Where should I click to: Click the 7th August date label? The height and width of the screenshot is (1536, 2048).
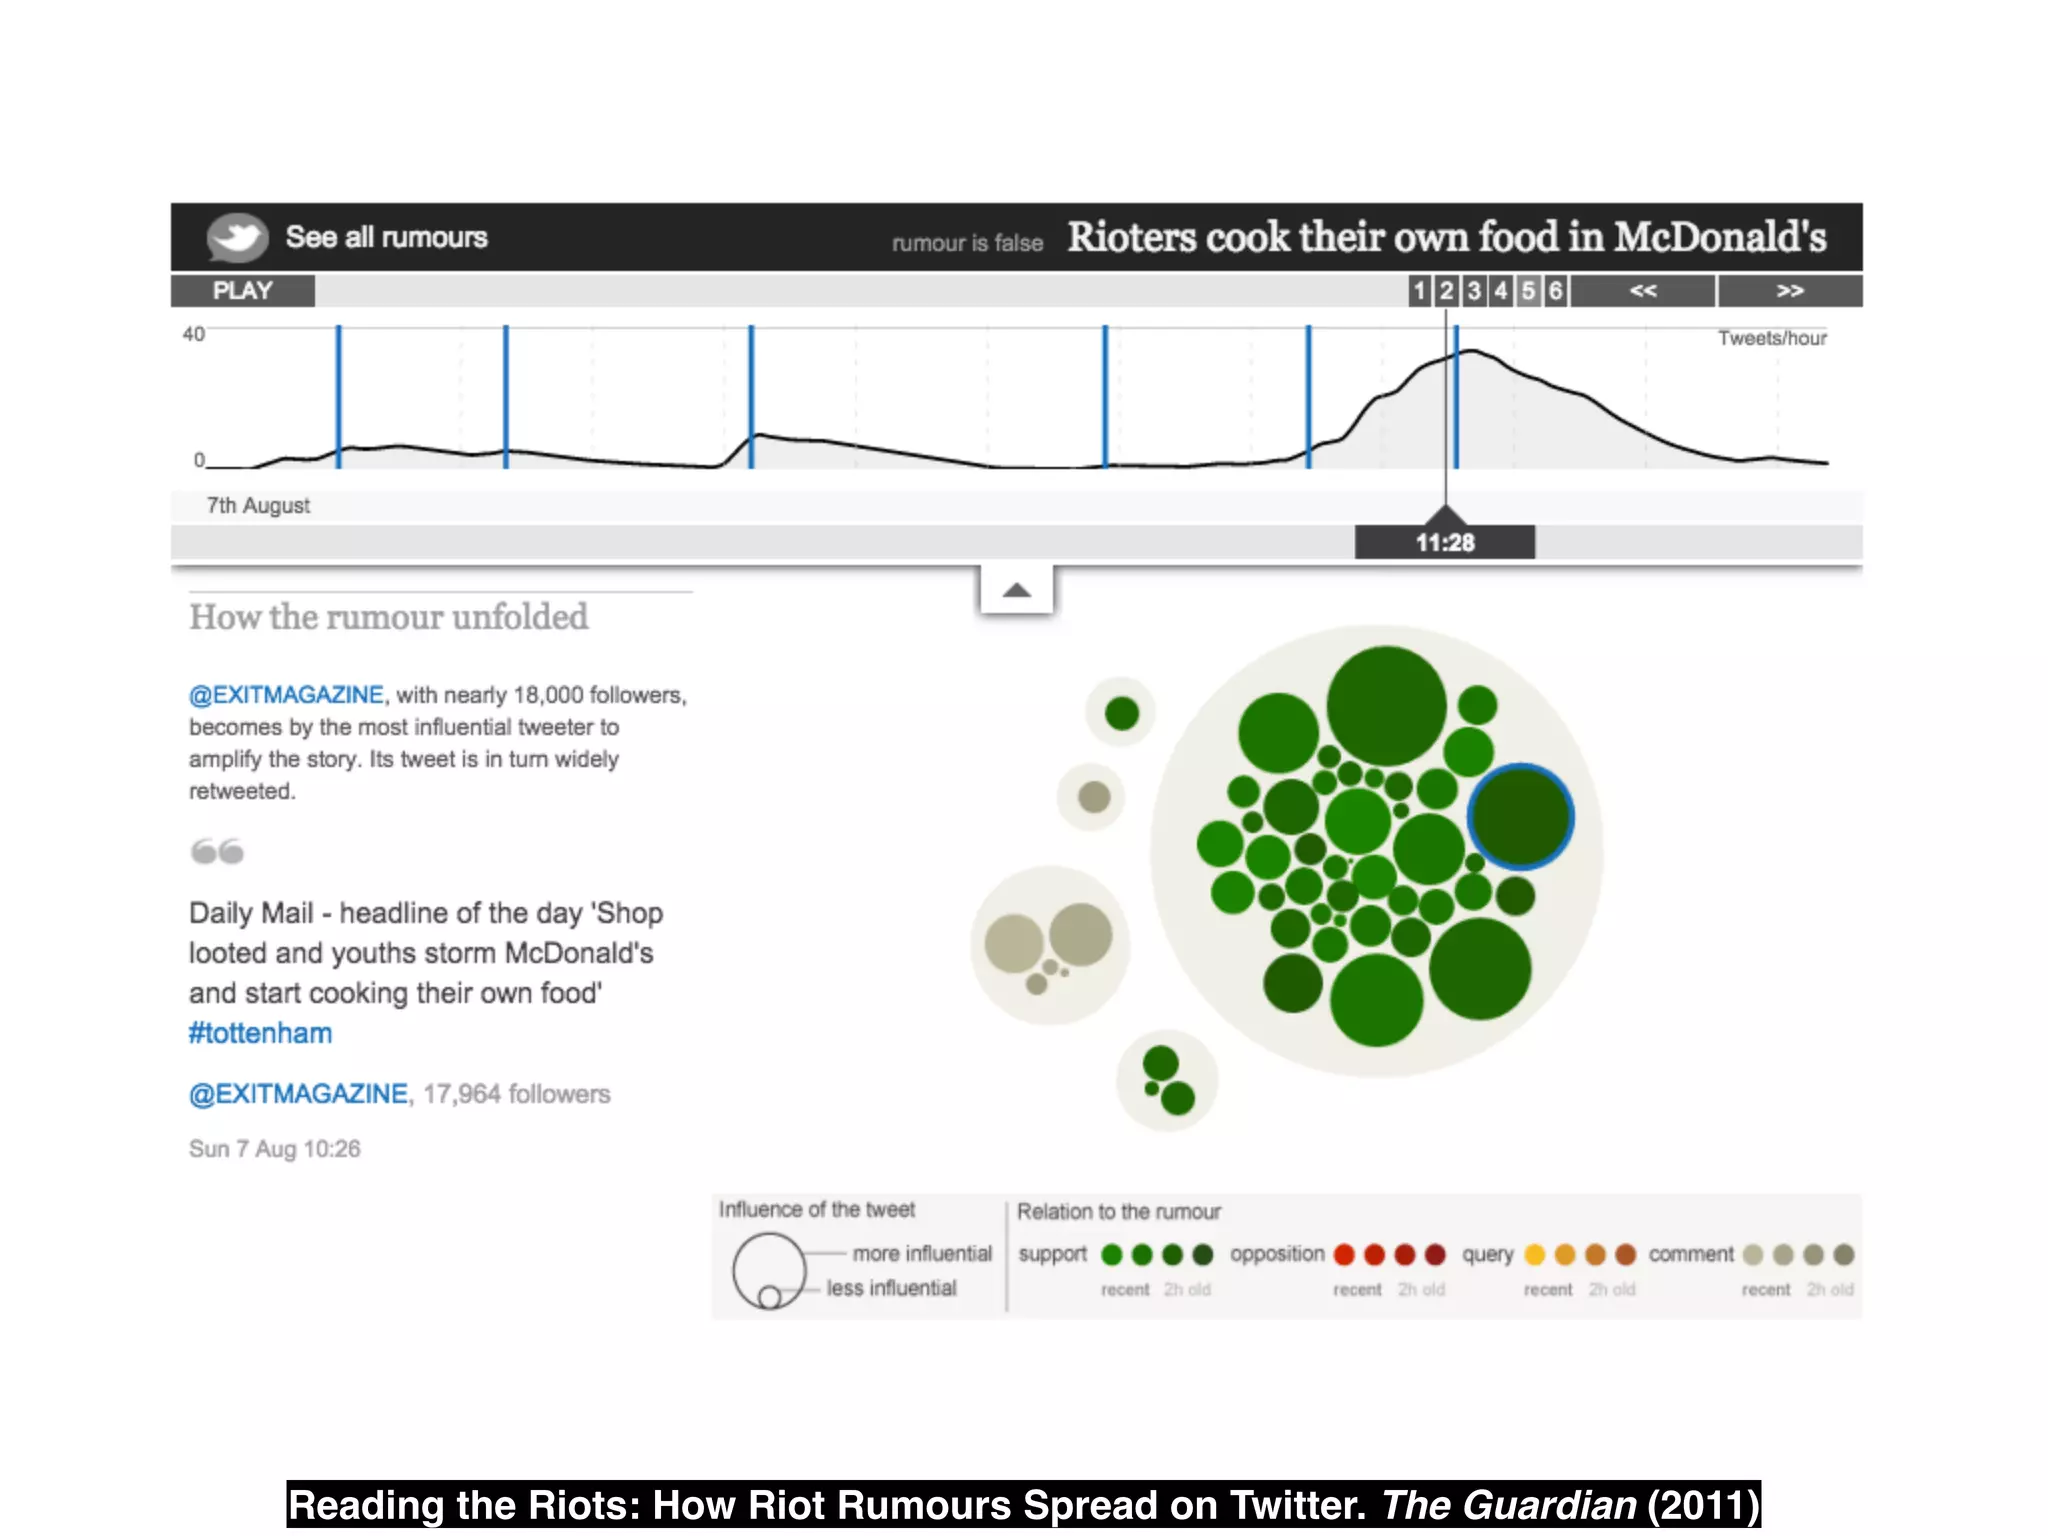click(258, 505)
